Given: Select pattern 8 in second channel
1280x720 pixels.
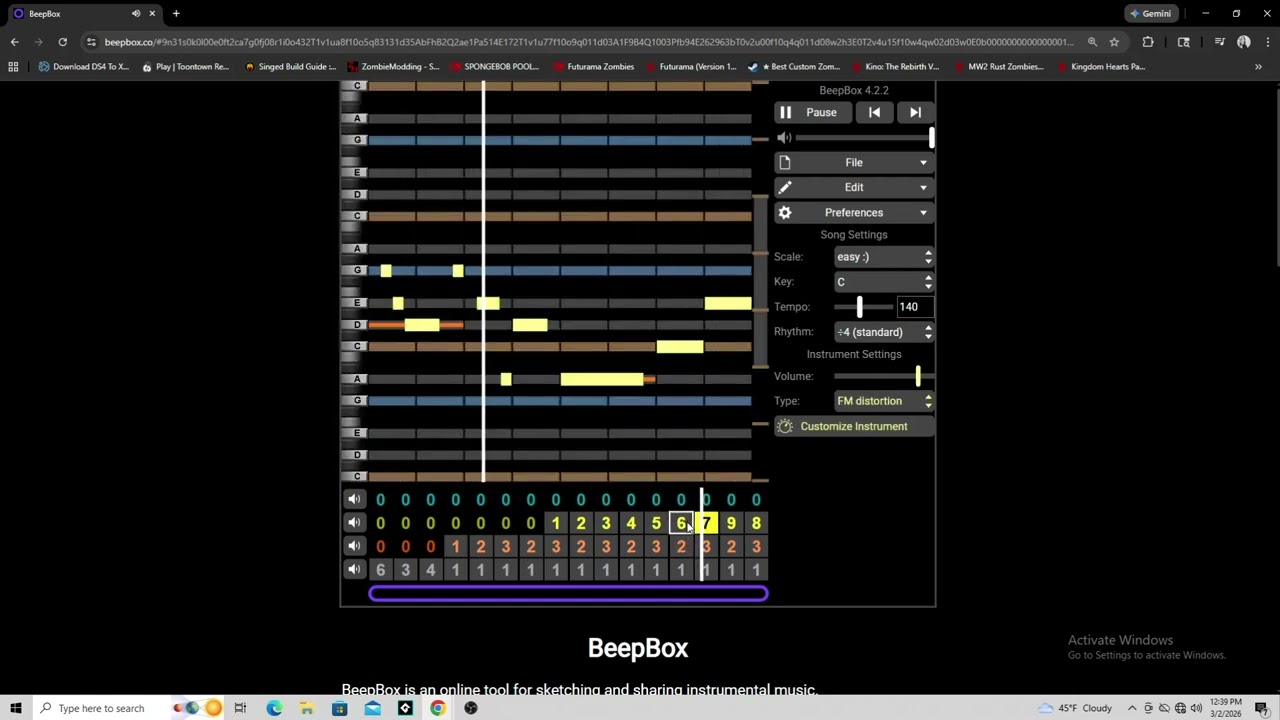Looking at the screenshot, I should click(756, 523).
